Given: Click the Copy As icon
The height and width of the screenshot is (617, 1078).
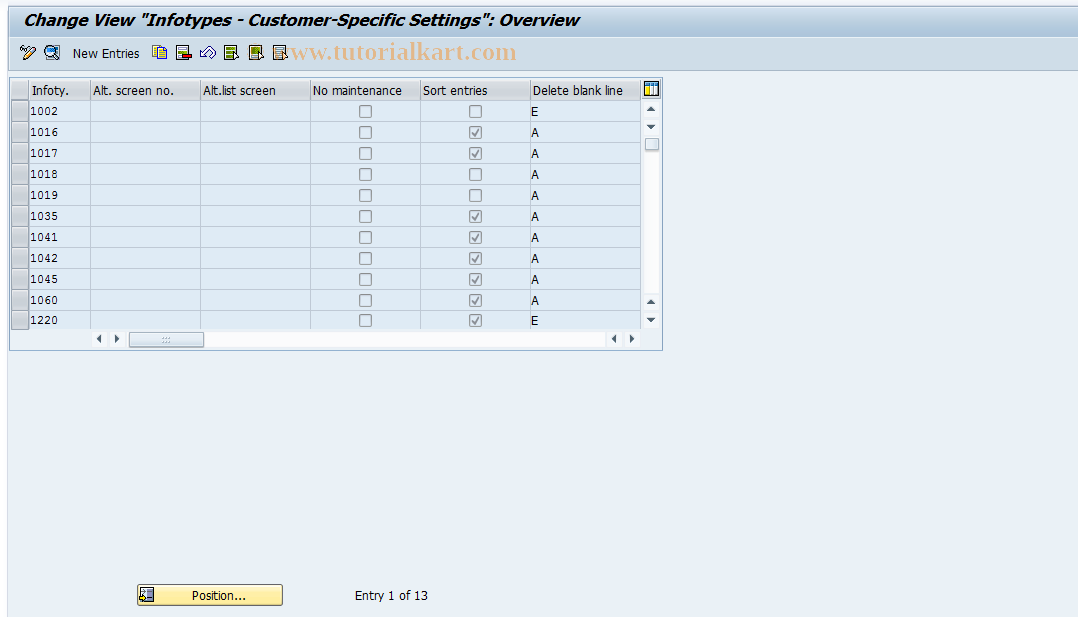Looking at the screenshot, I should [x=160, y=53].
